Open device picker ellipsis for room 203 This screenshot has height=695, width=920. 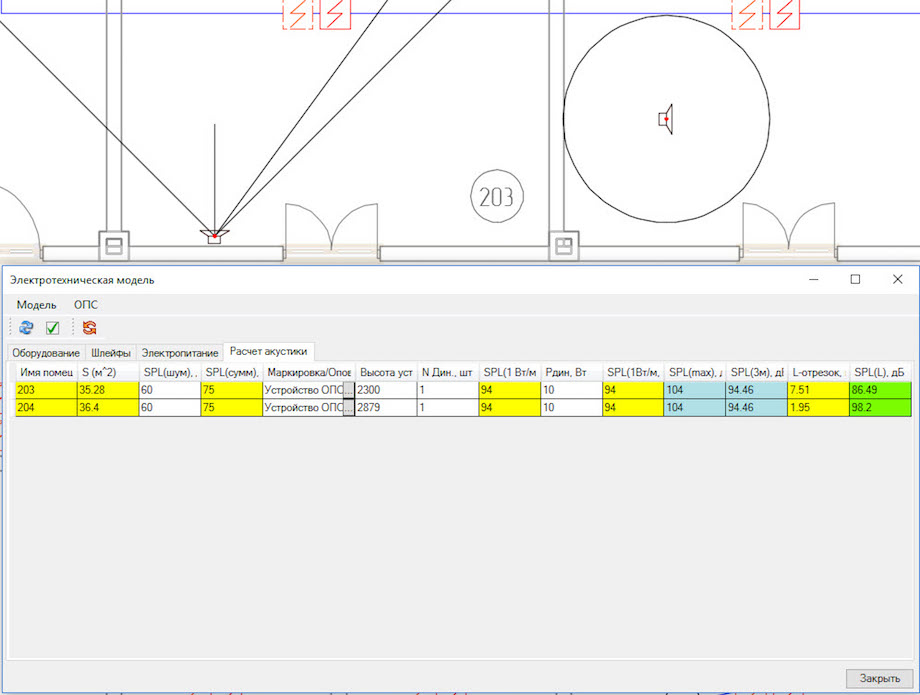click(x=348, y=390)
